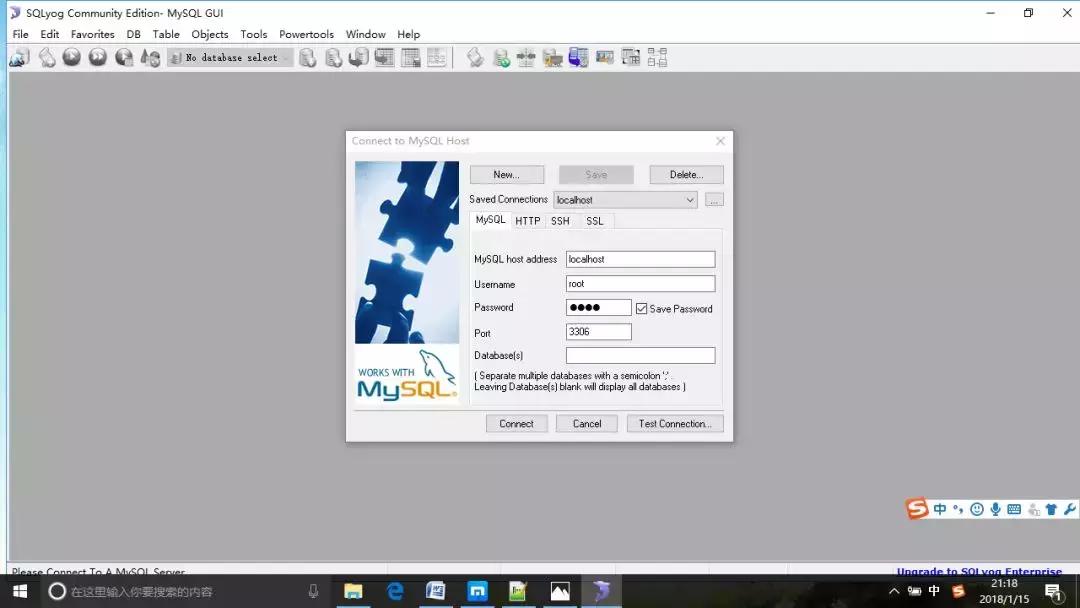Open the 'No database select' dropdown

pos(230,58)
